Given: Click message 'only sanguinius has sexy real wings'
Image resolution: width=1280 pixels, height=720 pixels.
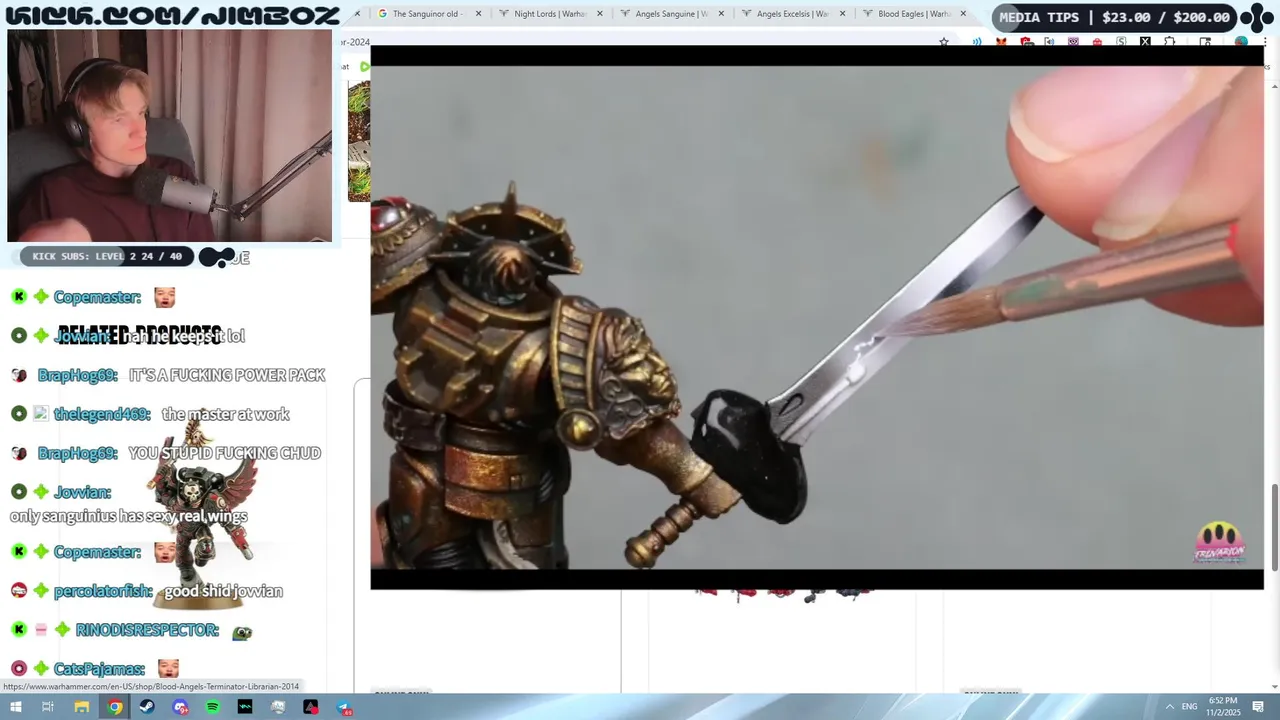Looking at the screenshot, I should tap(129, 516).
